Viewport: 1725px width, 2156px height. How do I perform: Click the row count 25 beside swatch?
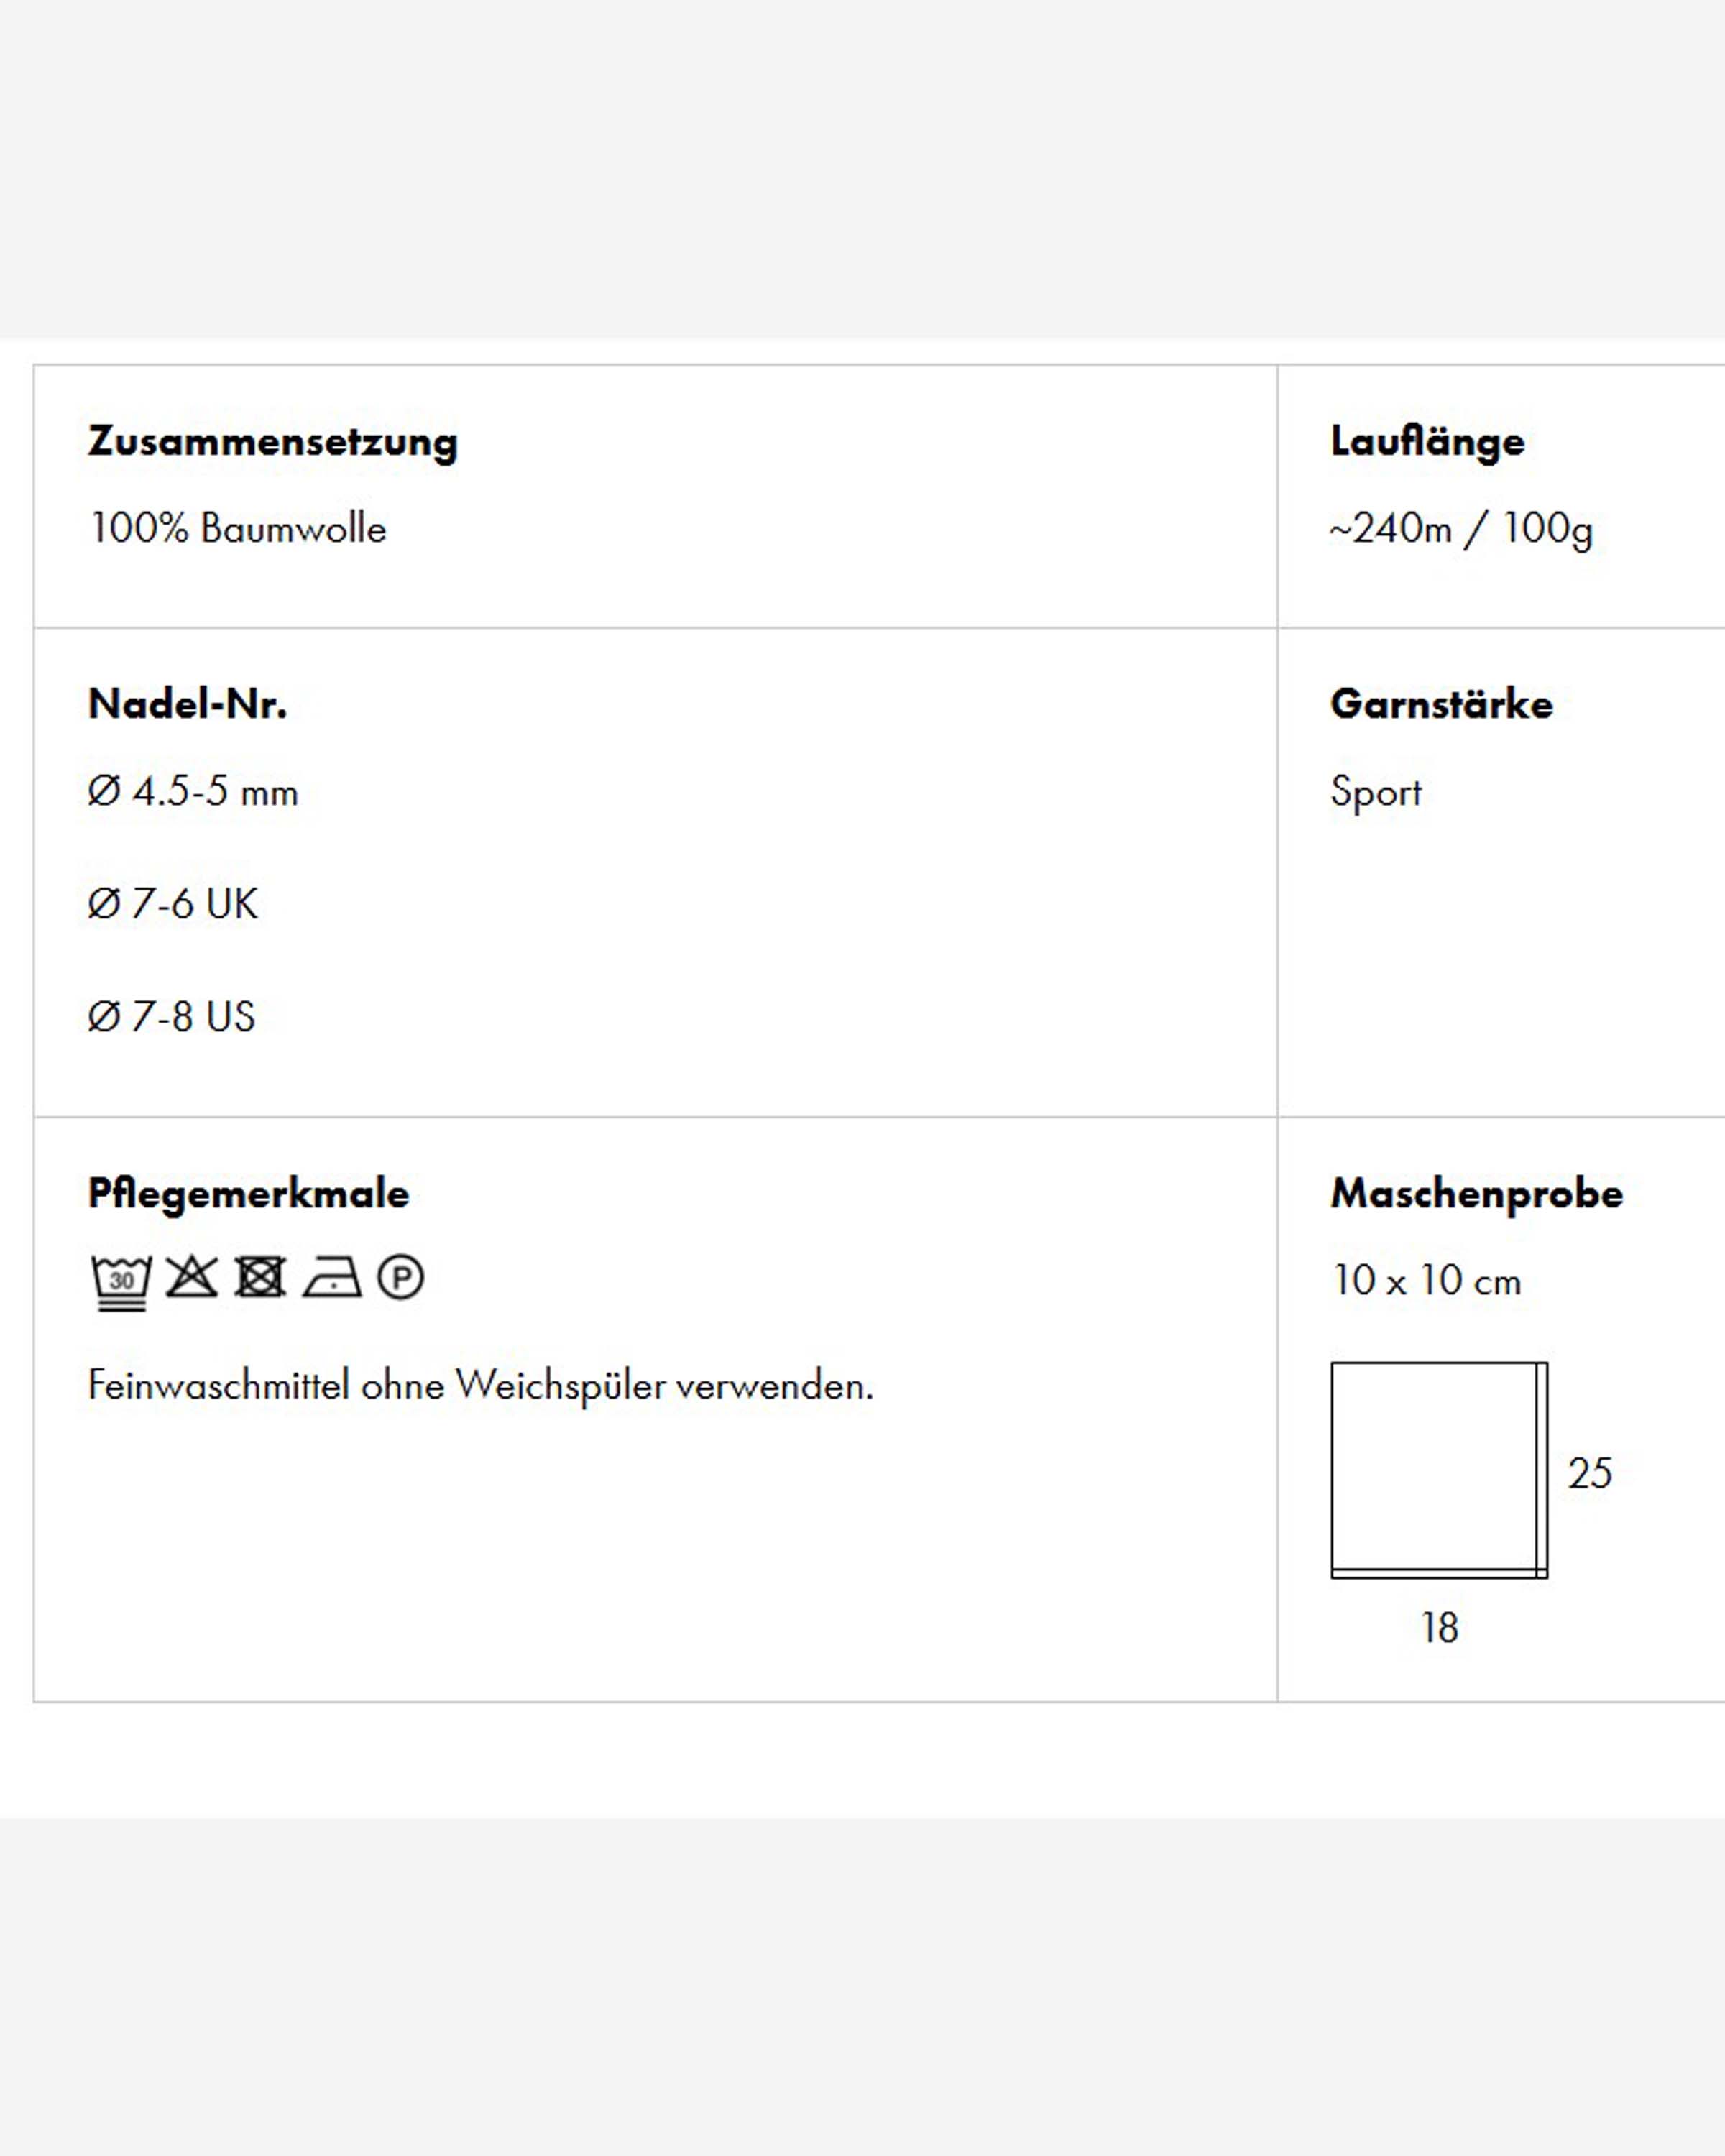point(1590,1473)
